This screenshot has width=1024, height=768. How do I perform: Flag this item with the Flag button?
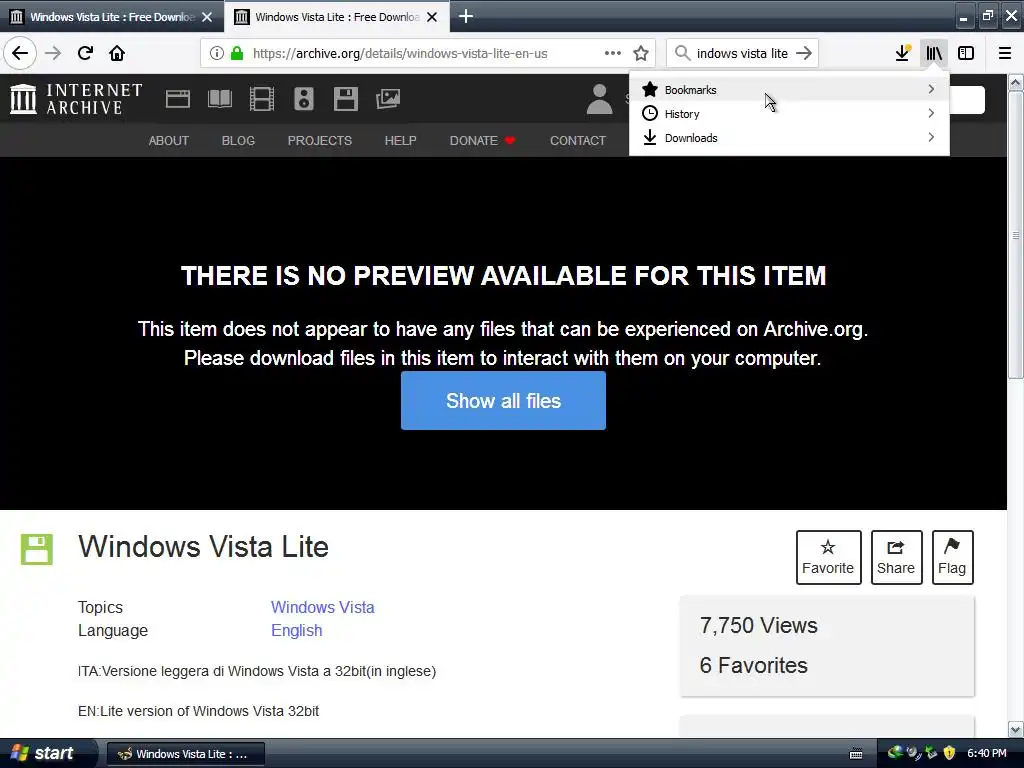[x=952, y=557]
